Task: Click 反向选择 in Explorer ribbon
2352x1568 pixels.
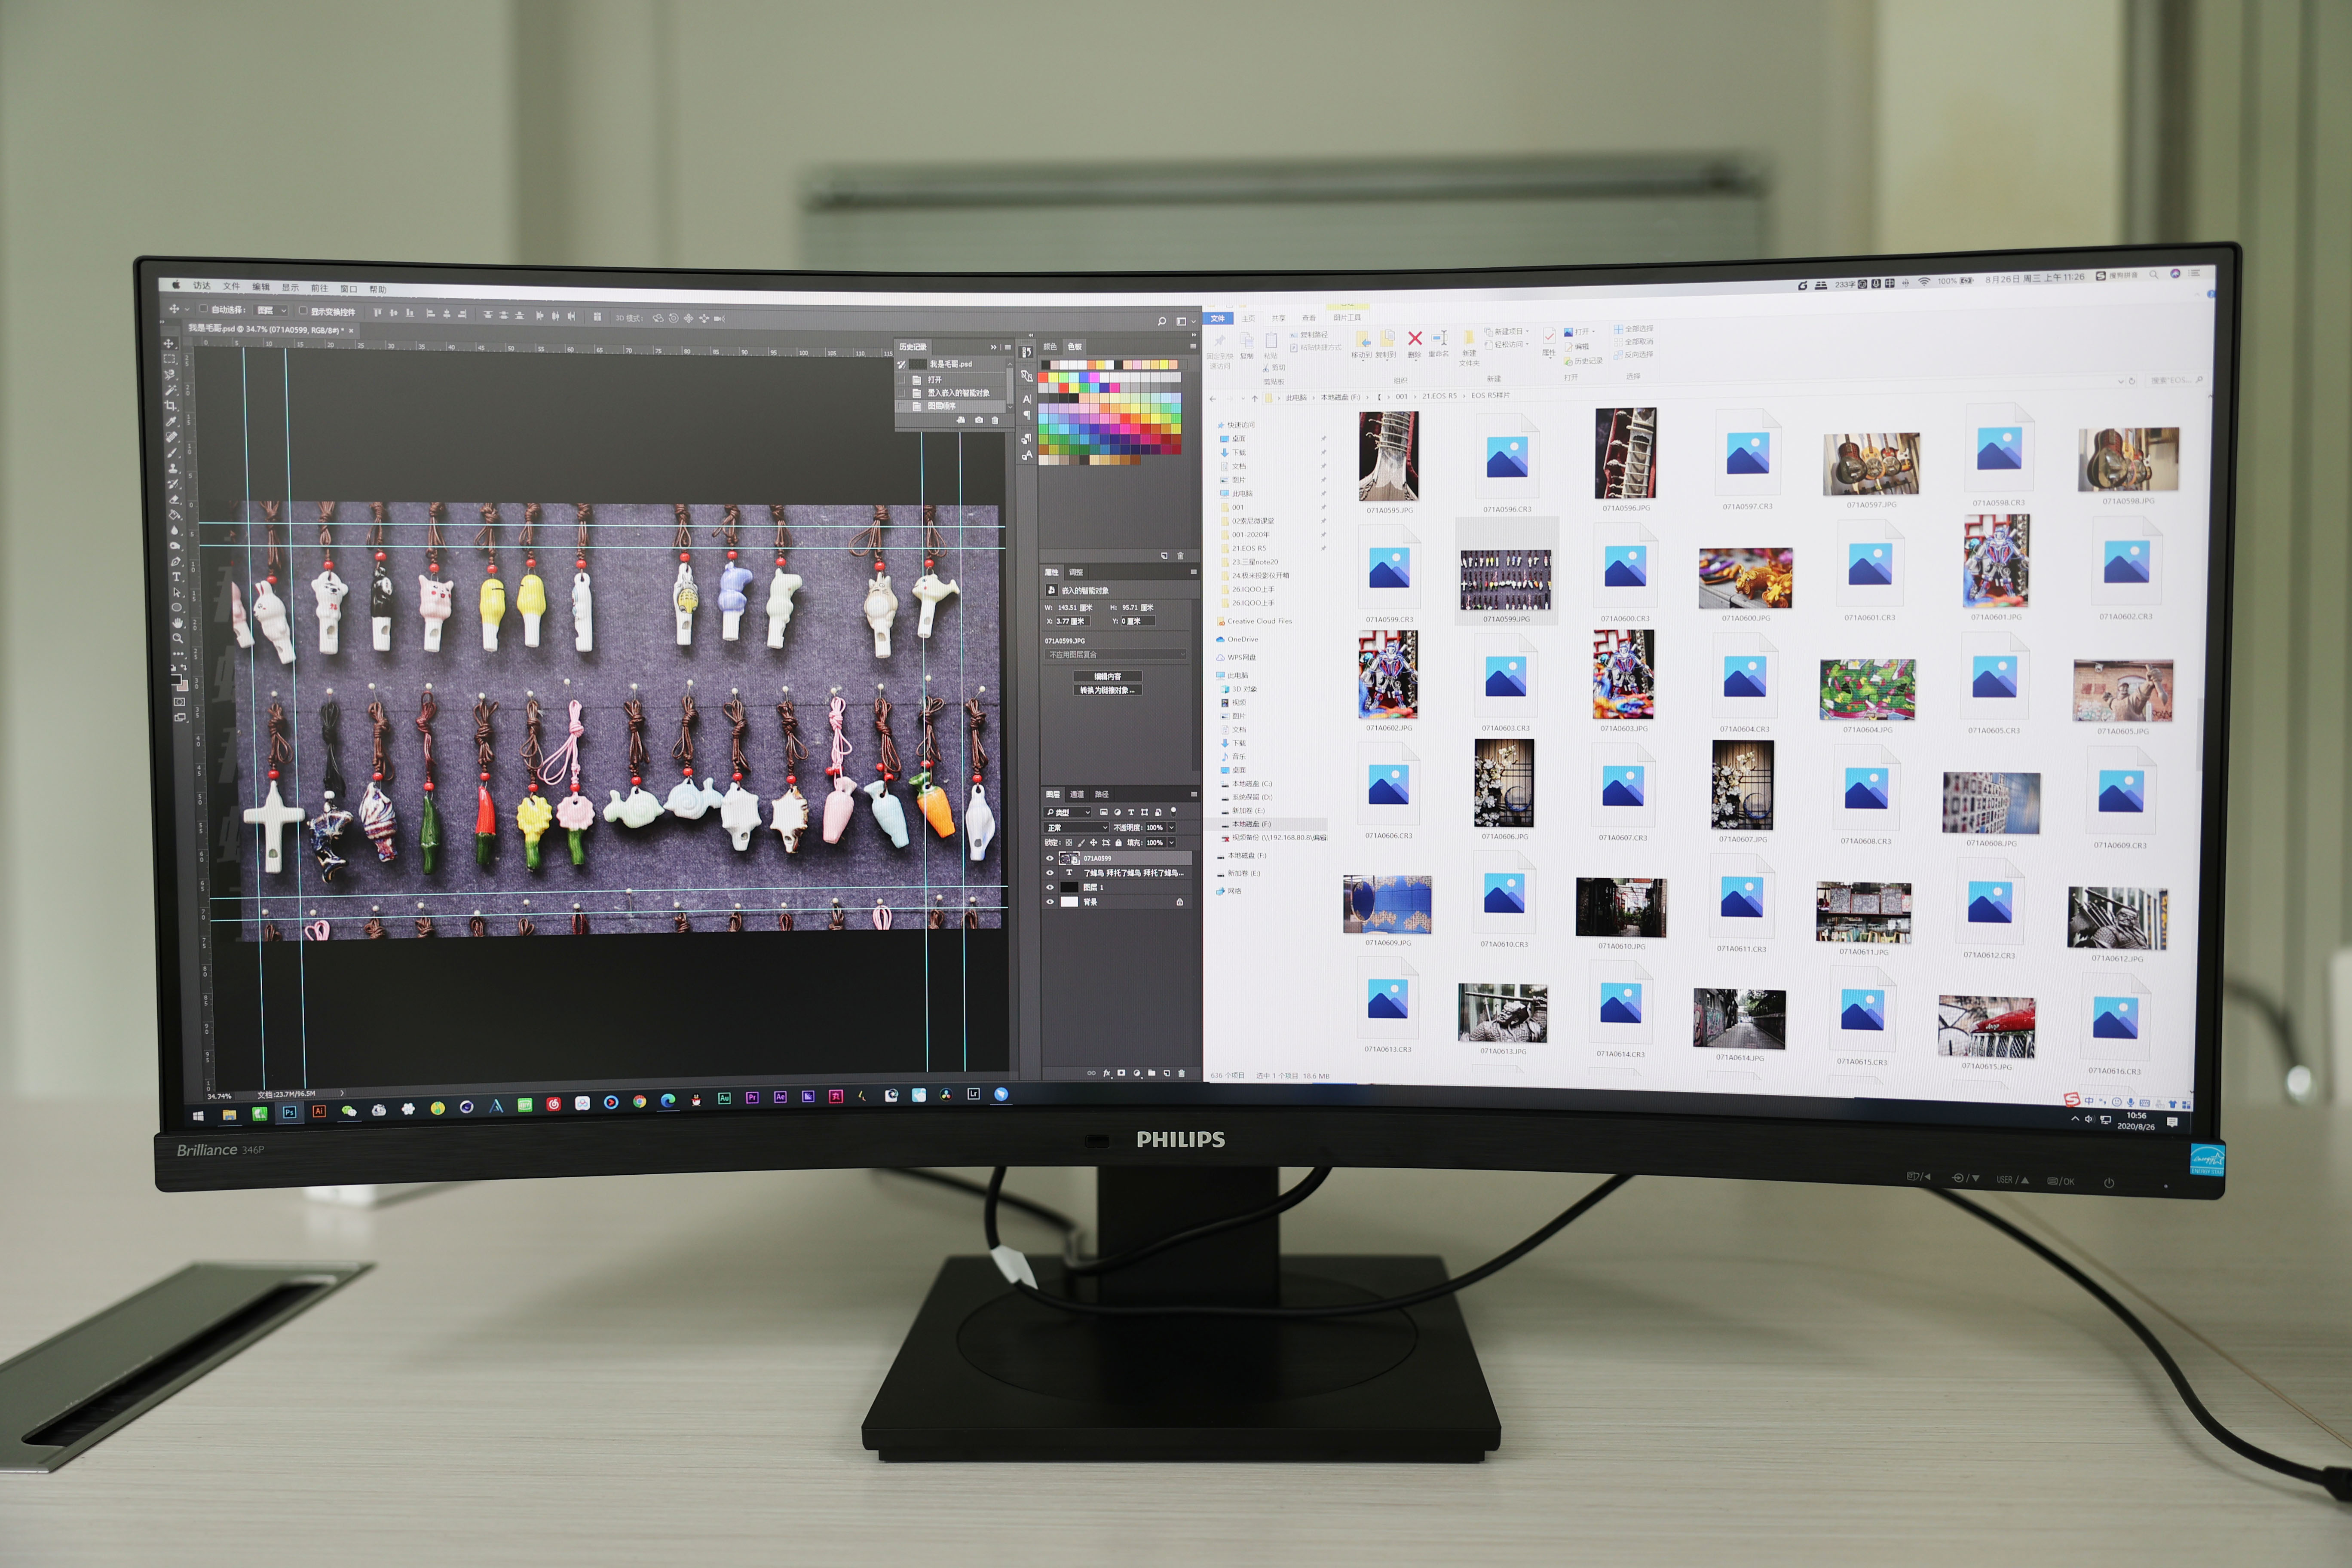Action: click(1634, 355)
